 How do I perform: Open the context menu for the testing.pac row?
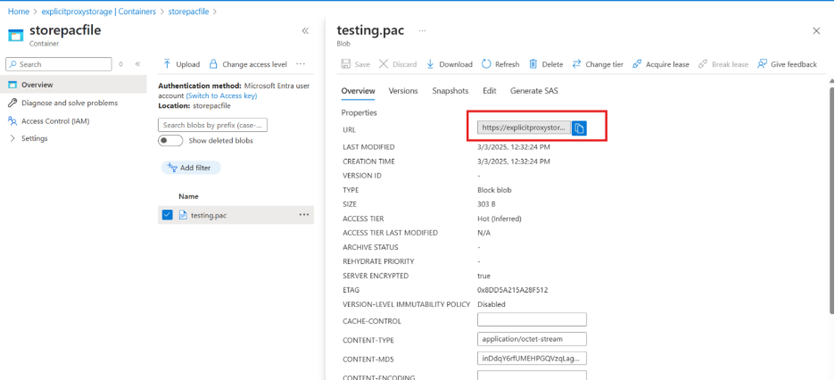(304, 214)
